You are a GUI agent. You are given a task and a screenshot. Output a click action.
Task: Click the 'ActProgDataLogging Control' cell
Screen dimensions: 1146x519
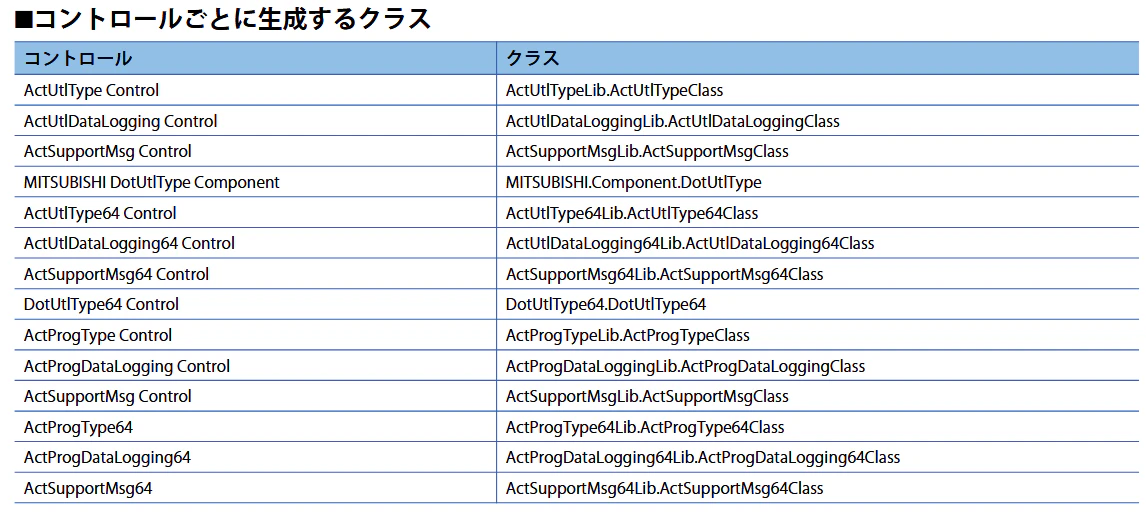point(255,365)
